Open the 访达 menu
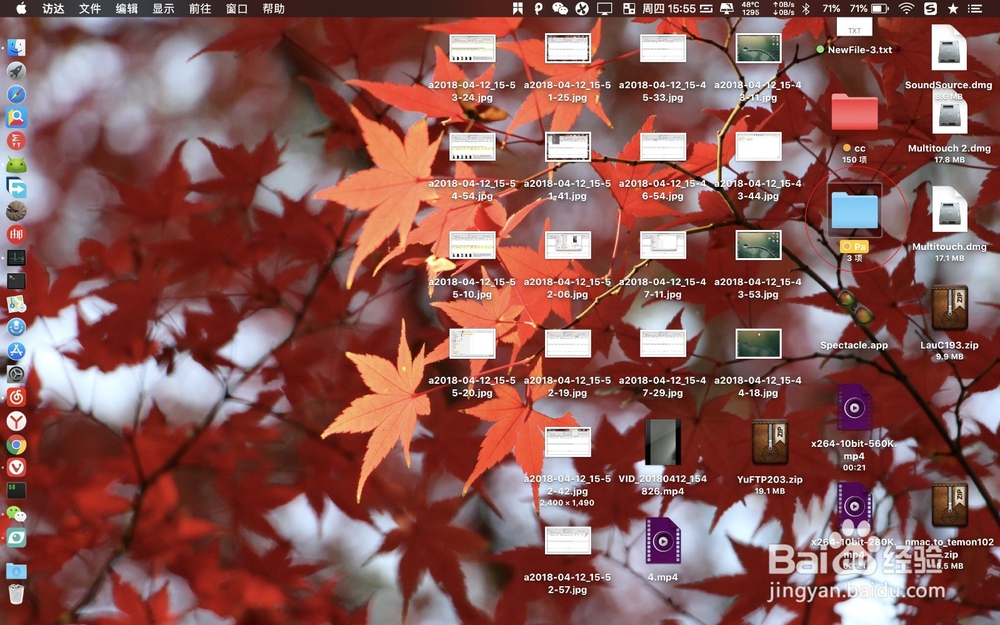Image resolution: width=1000 pixels, height=625 pixels. (53, 8)
